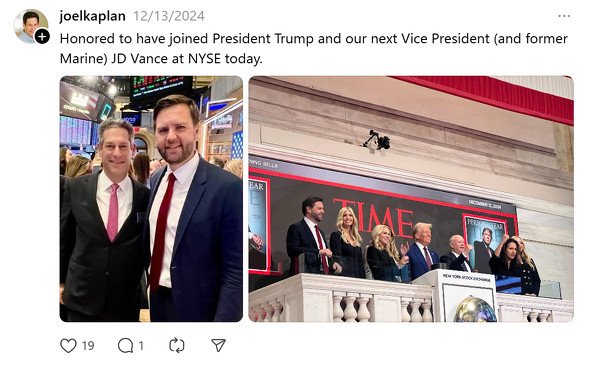View the reply count of 1
This screenshot has width=590, height=365.
141,345
